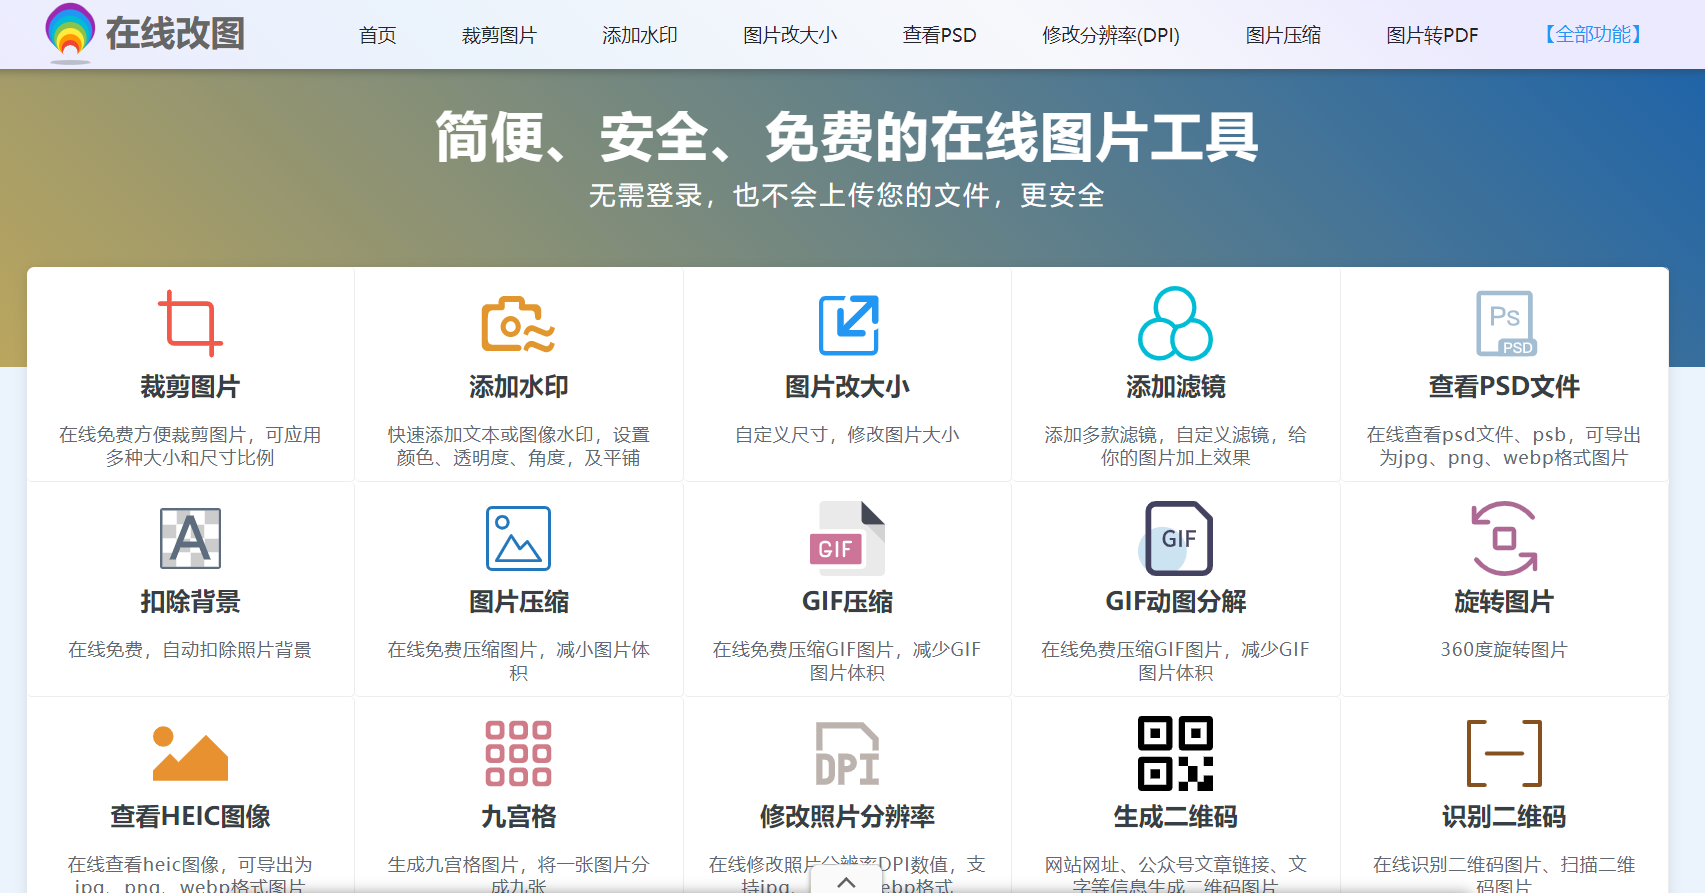Select the rotate image icon

coord(1504,538)
